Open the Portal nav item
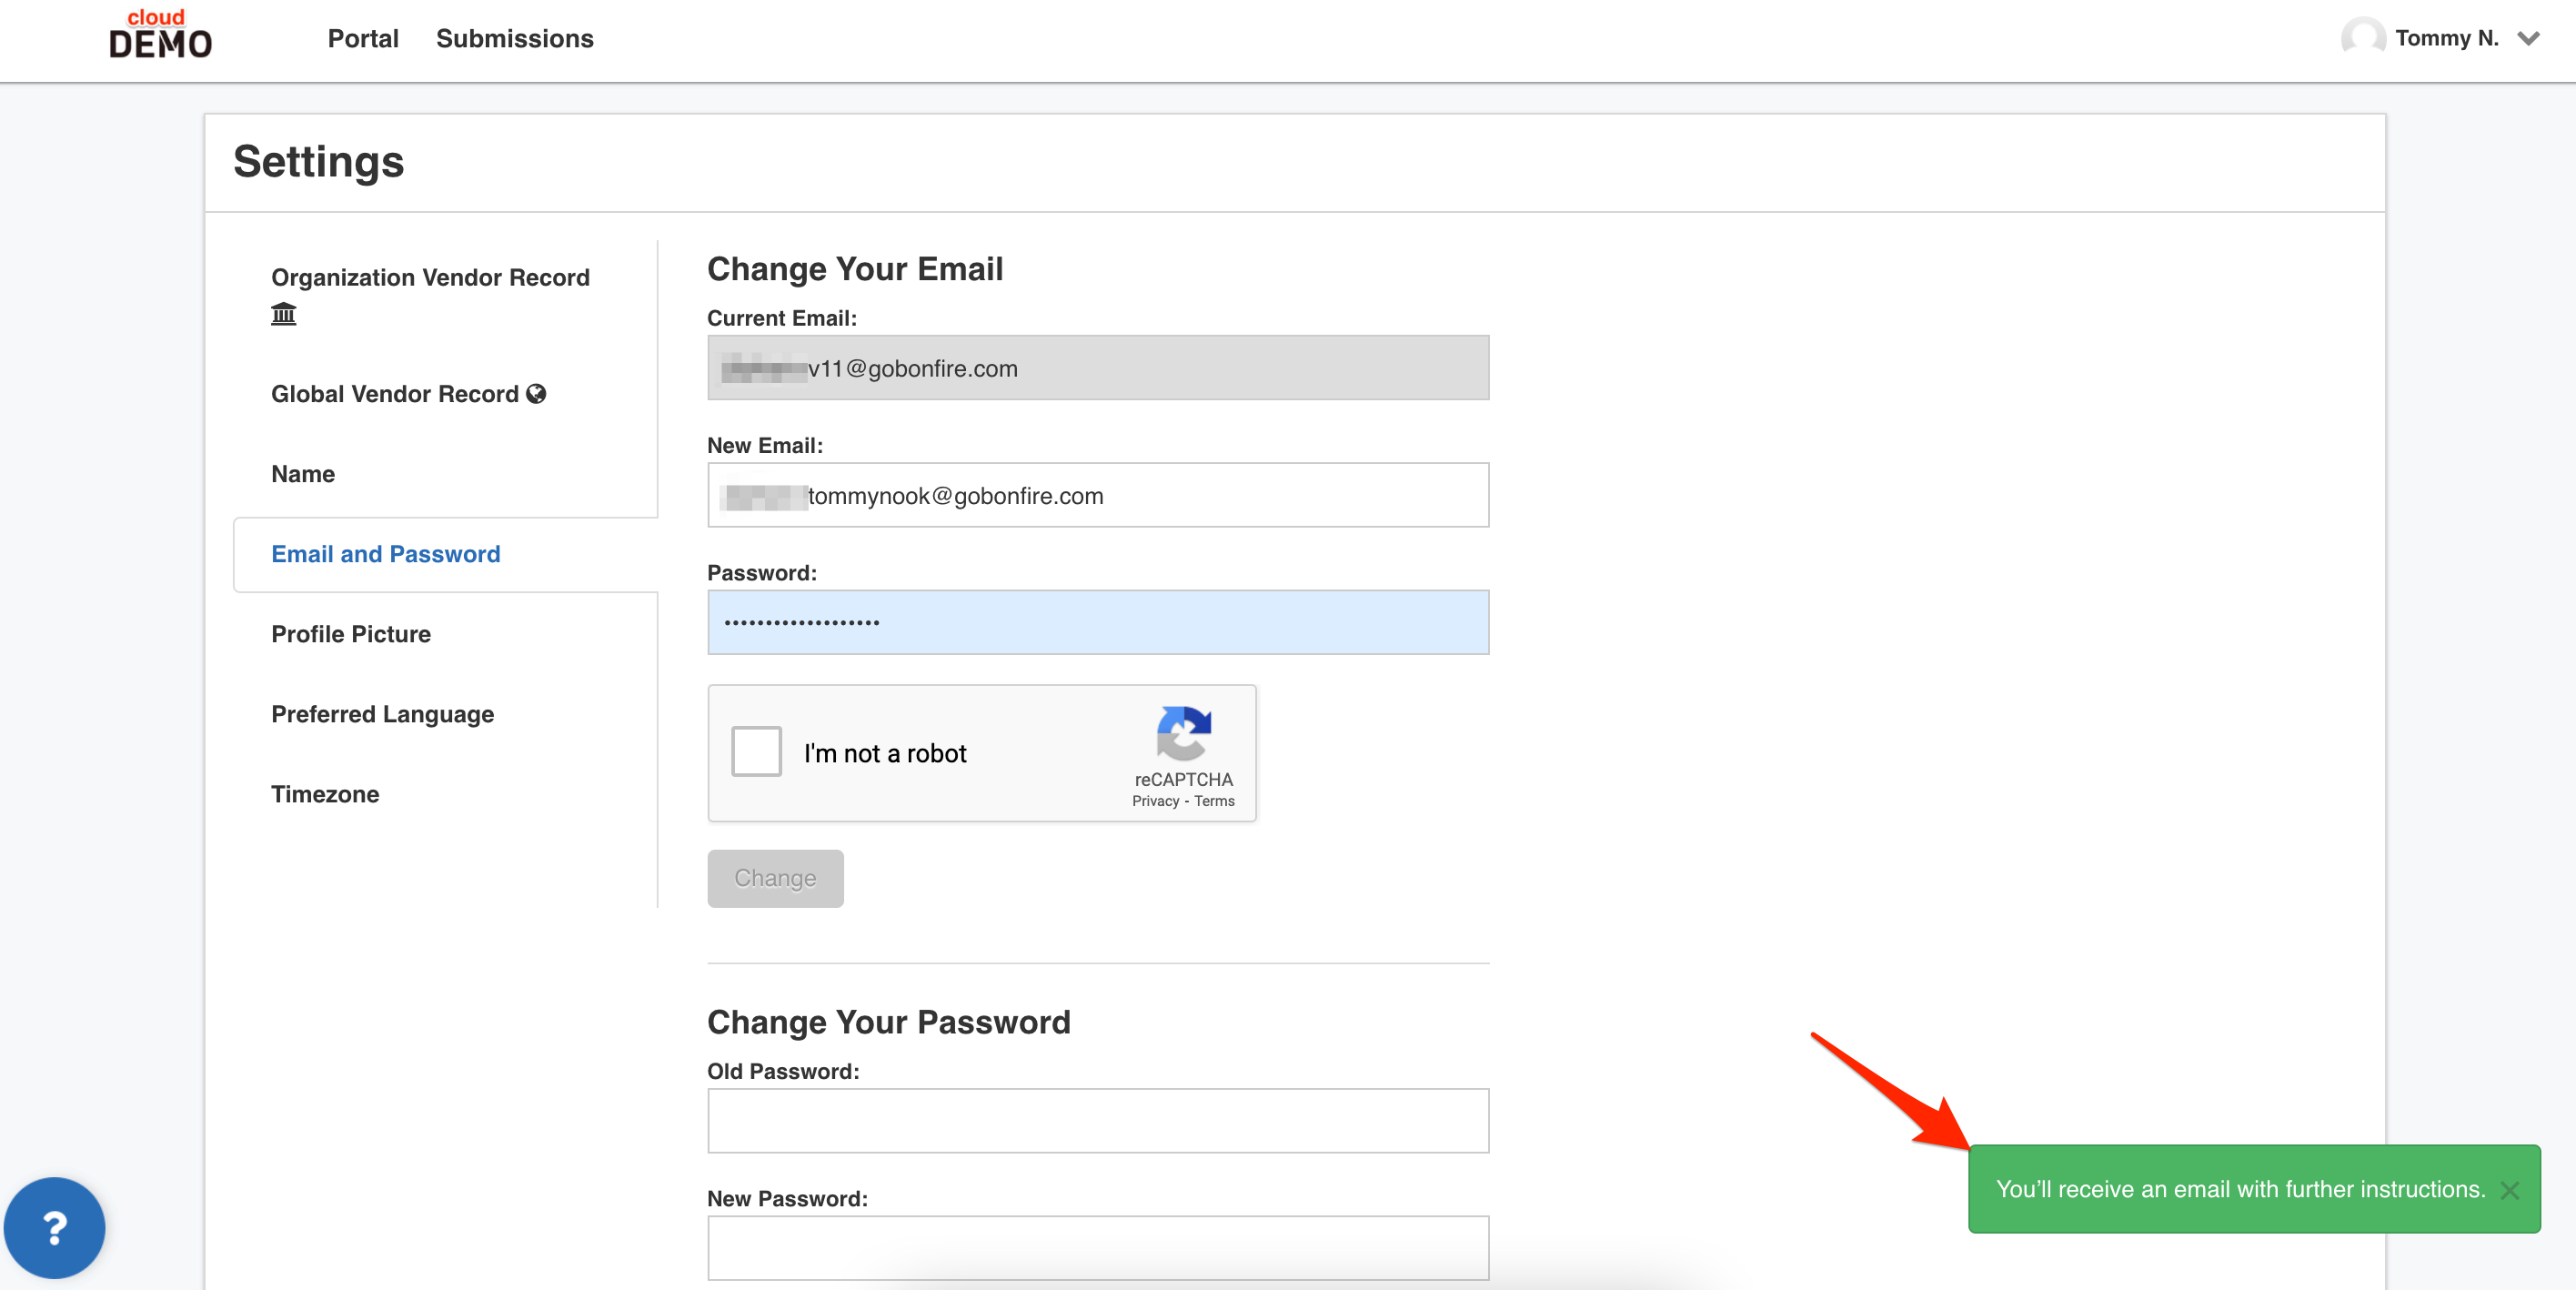 363,38
